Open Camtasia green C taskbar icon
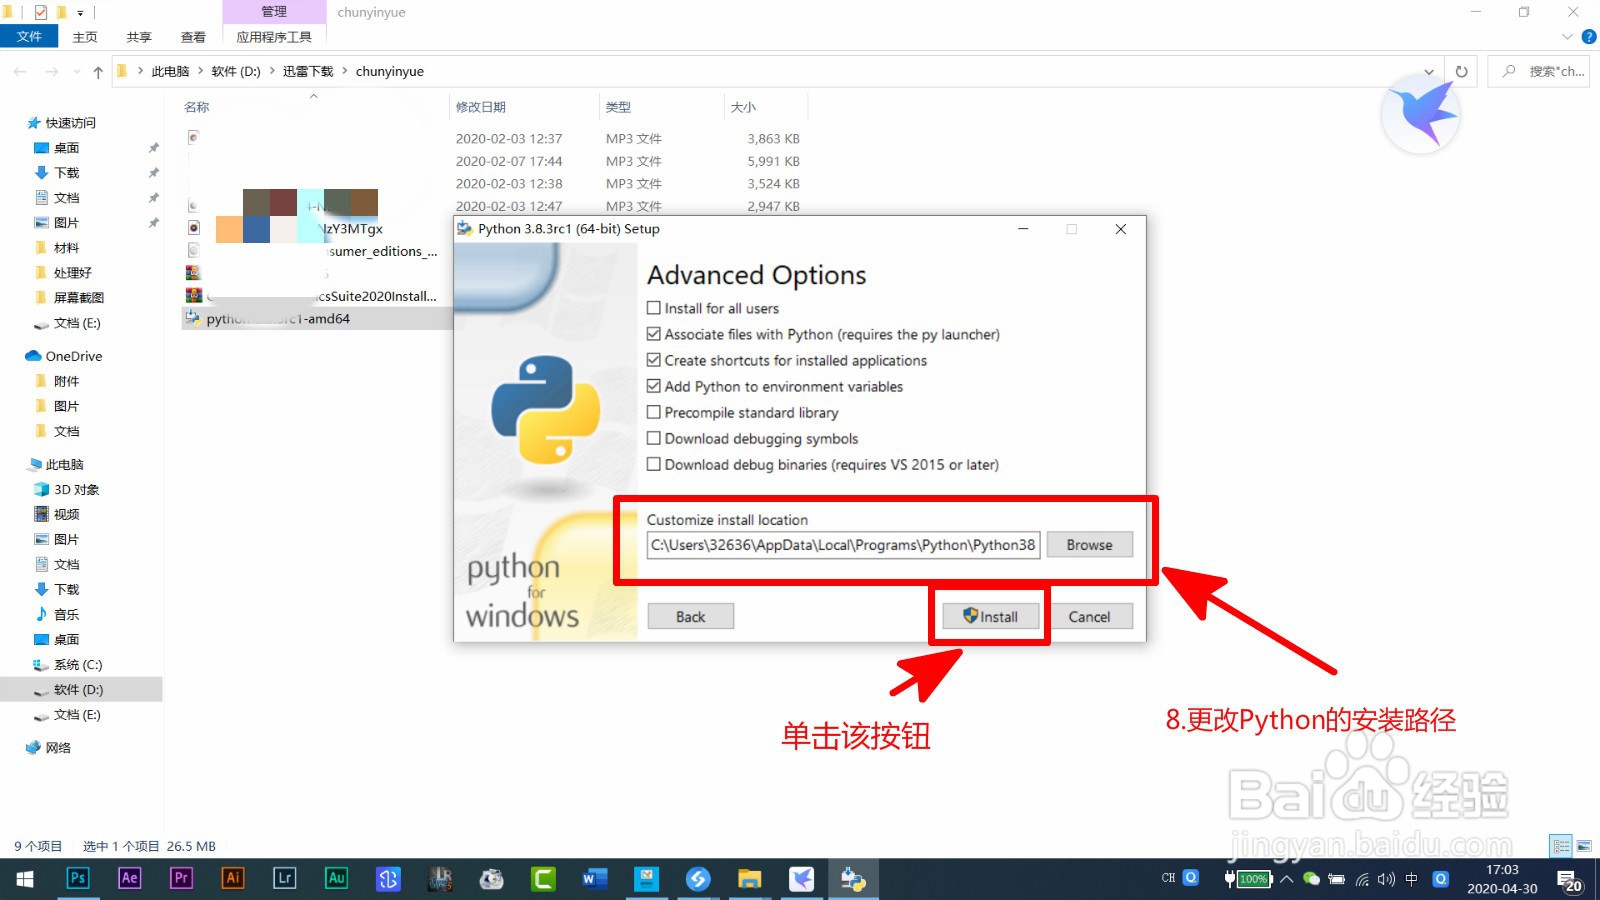Image resolution: width=1600 pixels, height=900 pixels. click(x=543, y=879)
